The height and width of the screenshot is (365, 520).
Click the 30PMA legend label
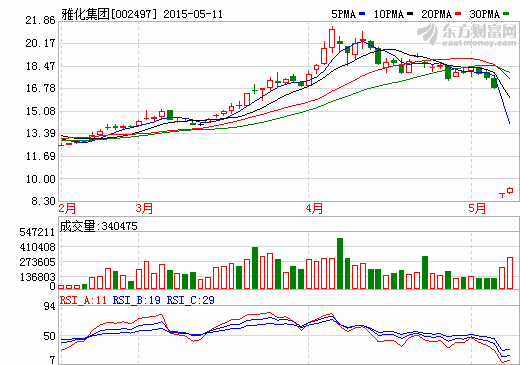pyautogui.click(x=485, y=14)
